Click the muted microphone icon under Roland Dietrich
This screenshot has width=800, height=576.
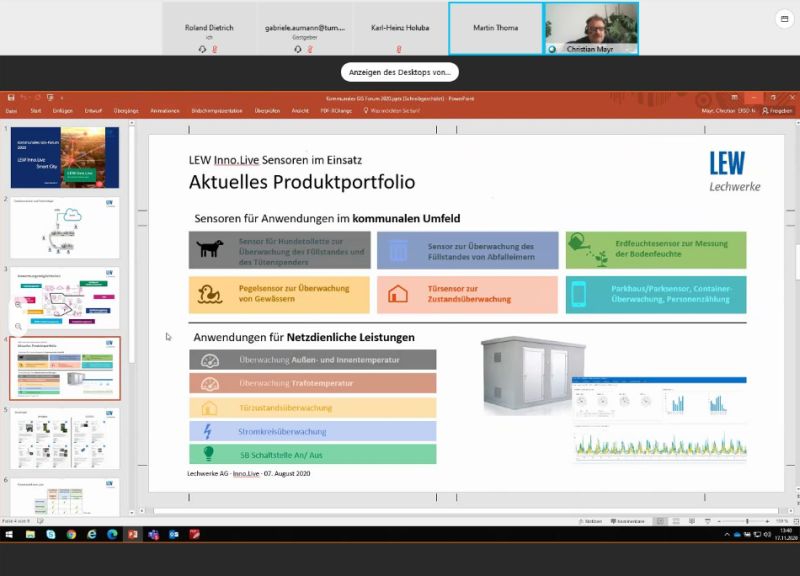[215, 49]
